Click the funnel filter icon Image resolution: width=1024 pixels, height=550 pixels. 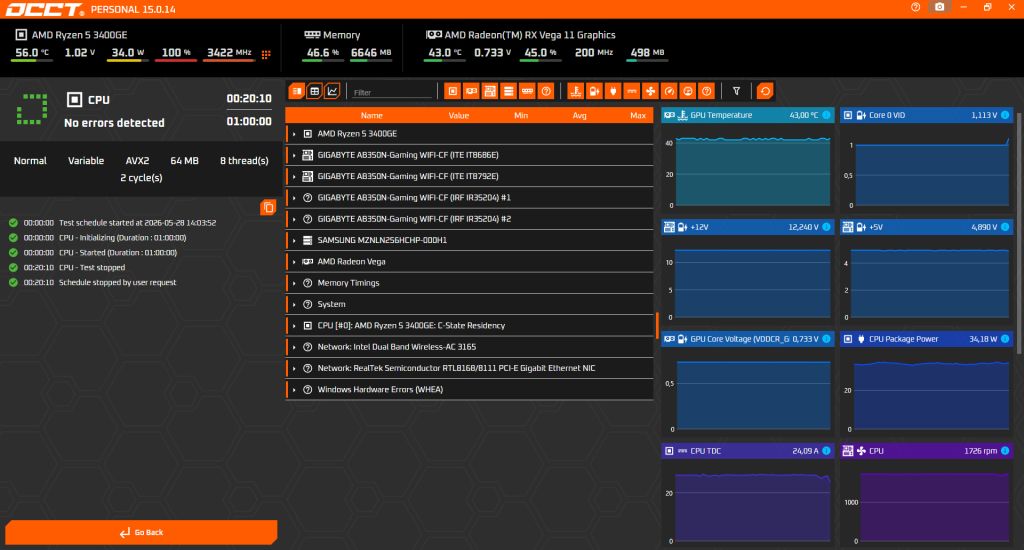[x=736, y=91]
